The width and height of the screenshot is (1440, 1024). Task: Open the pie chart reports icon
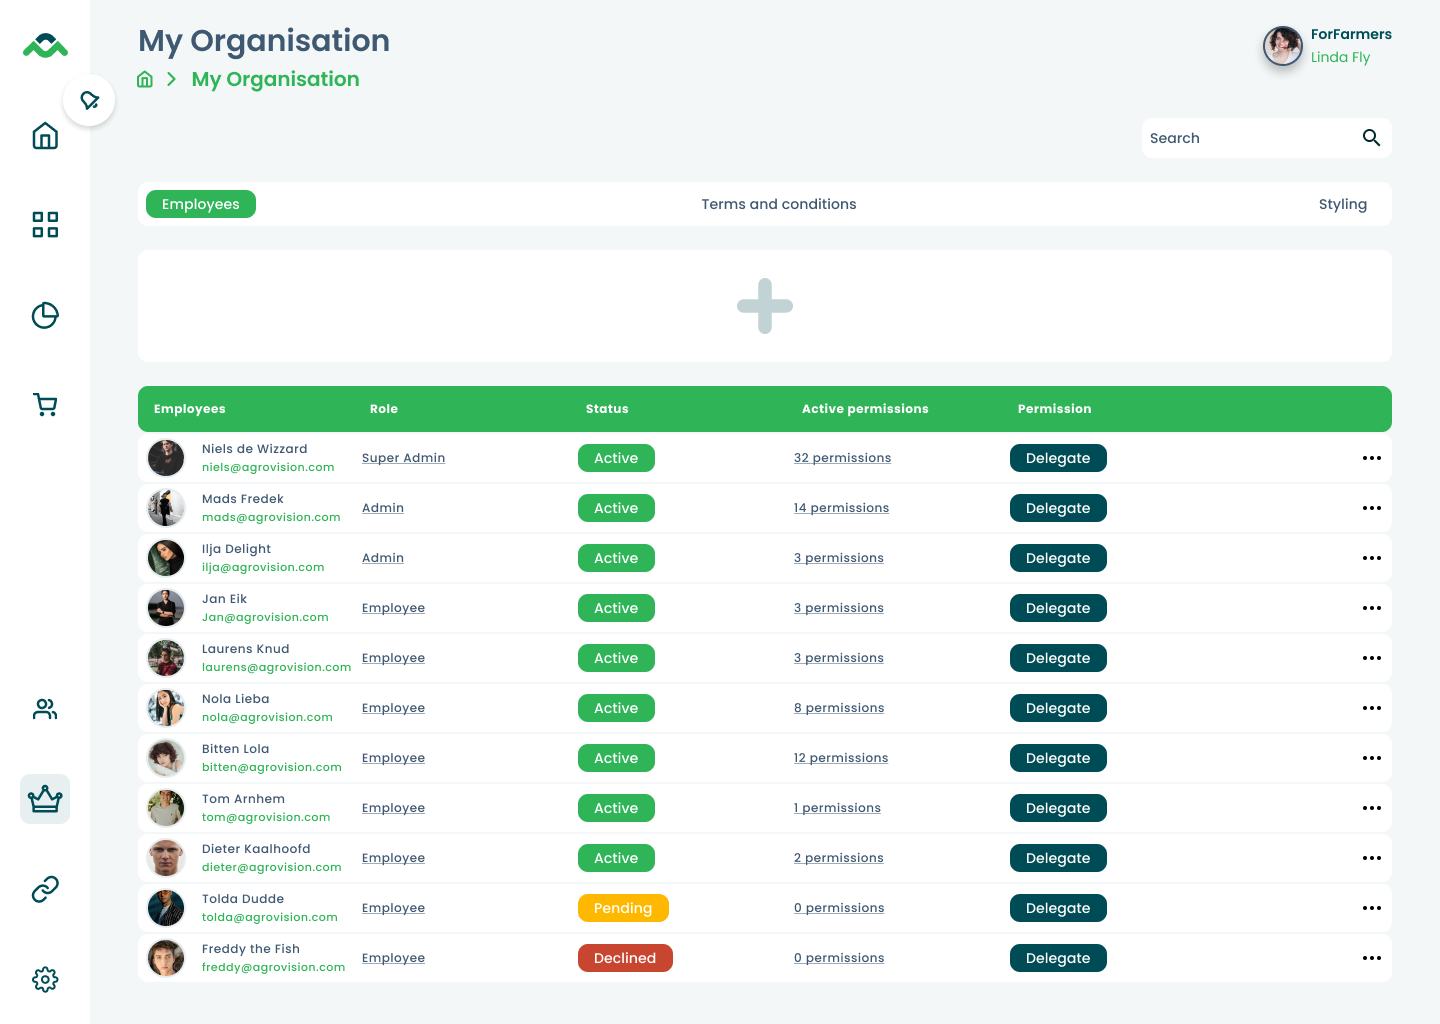pyautogui.click(x=45, y=316)
